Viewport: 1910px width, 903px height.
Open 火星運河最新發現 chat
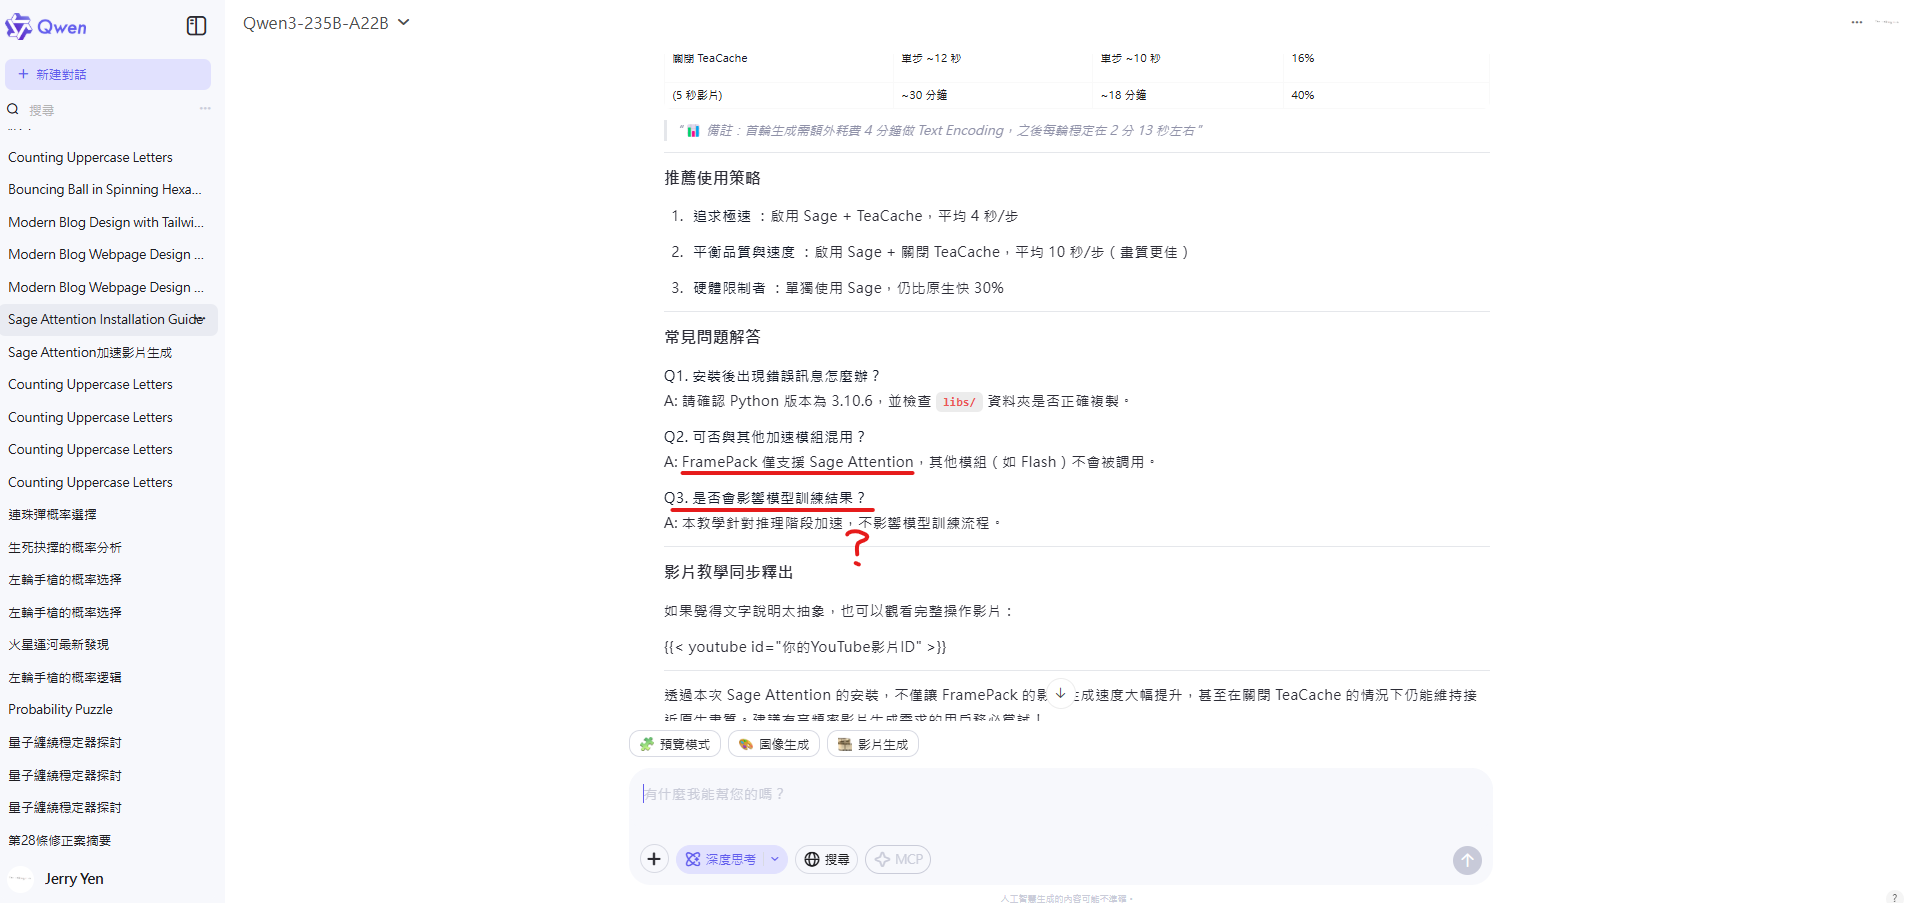coord(58,644)
